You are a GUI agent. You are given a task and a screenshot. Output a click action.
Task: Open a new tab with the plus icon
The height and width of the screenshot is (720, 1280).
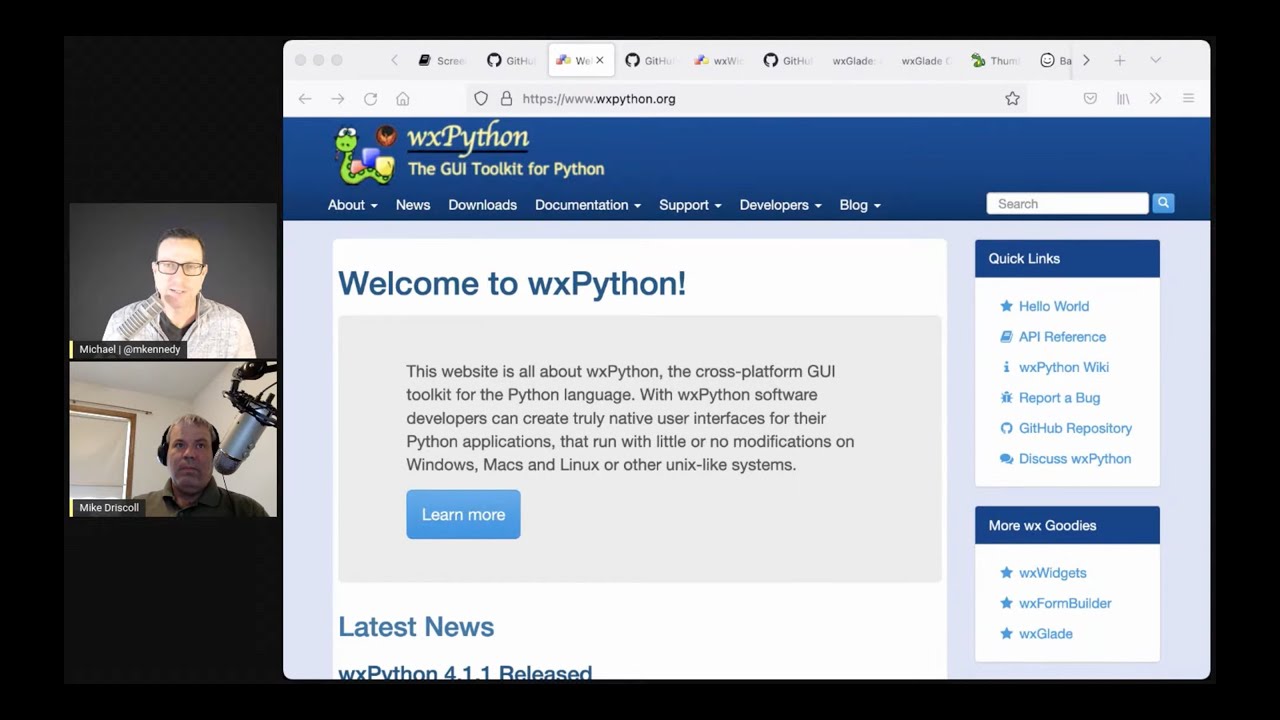point(1120,61)
